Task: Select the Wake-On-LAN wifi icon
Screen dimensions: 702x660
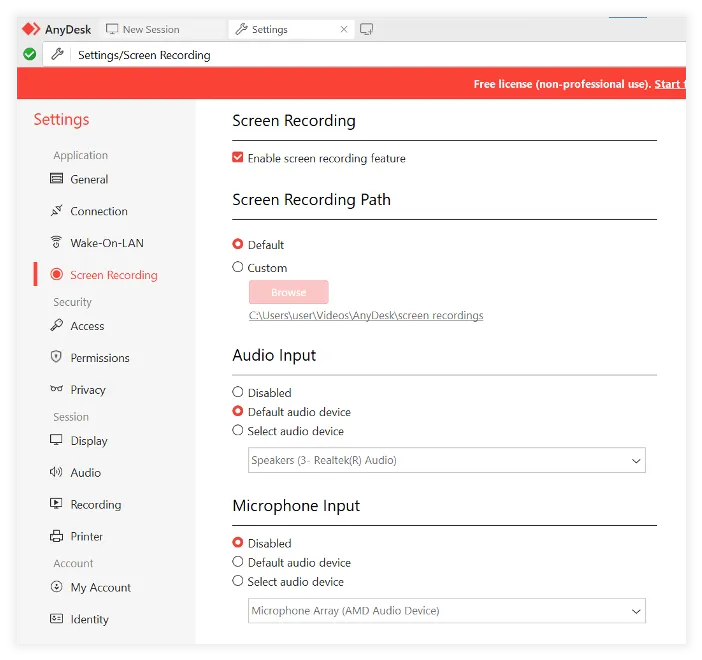Action: (x=57, y=243)
